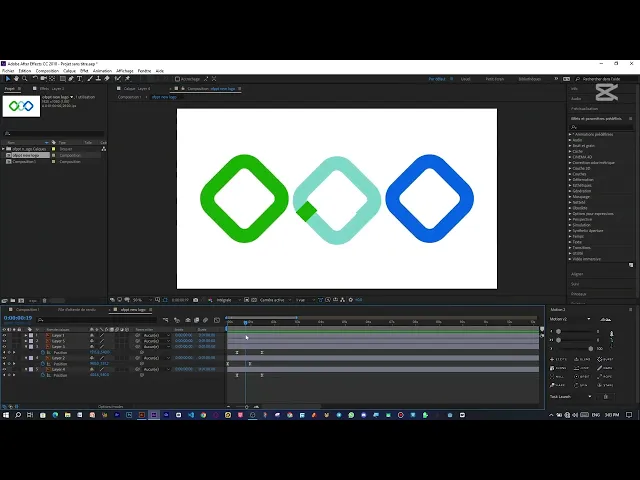Click the effects panel search field

click(x=602, y=127)
